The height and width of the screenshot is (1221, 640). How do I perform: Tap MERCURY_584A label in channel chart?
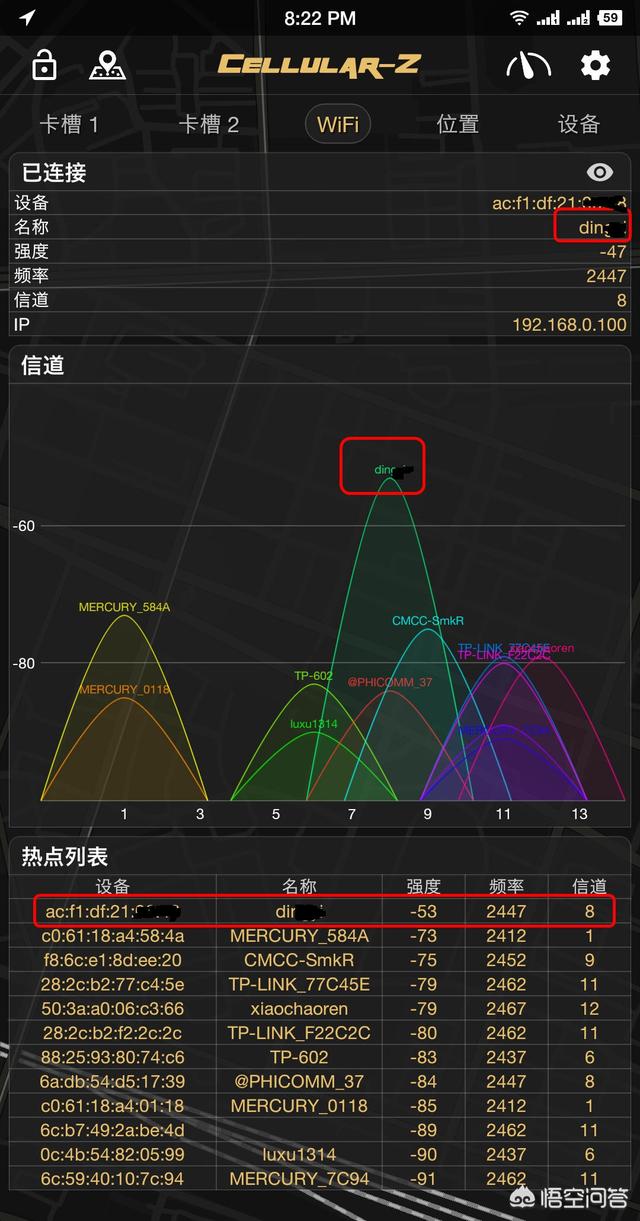tap(125, 607)
